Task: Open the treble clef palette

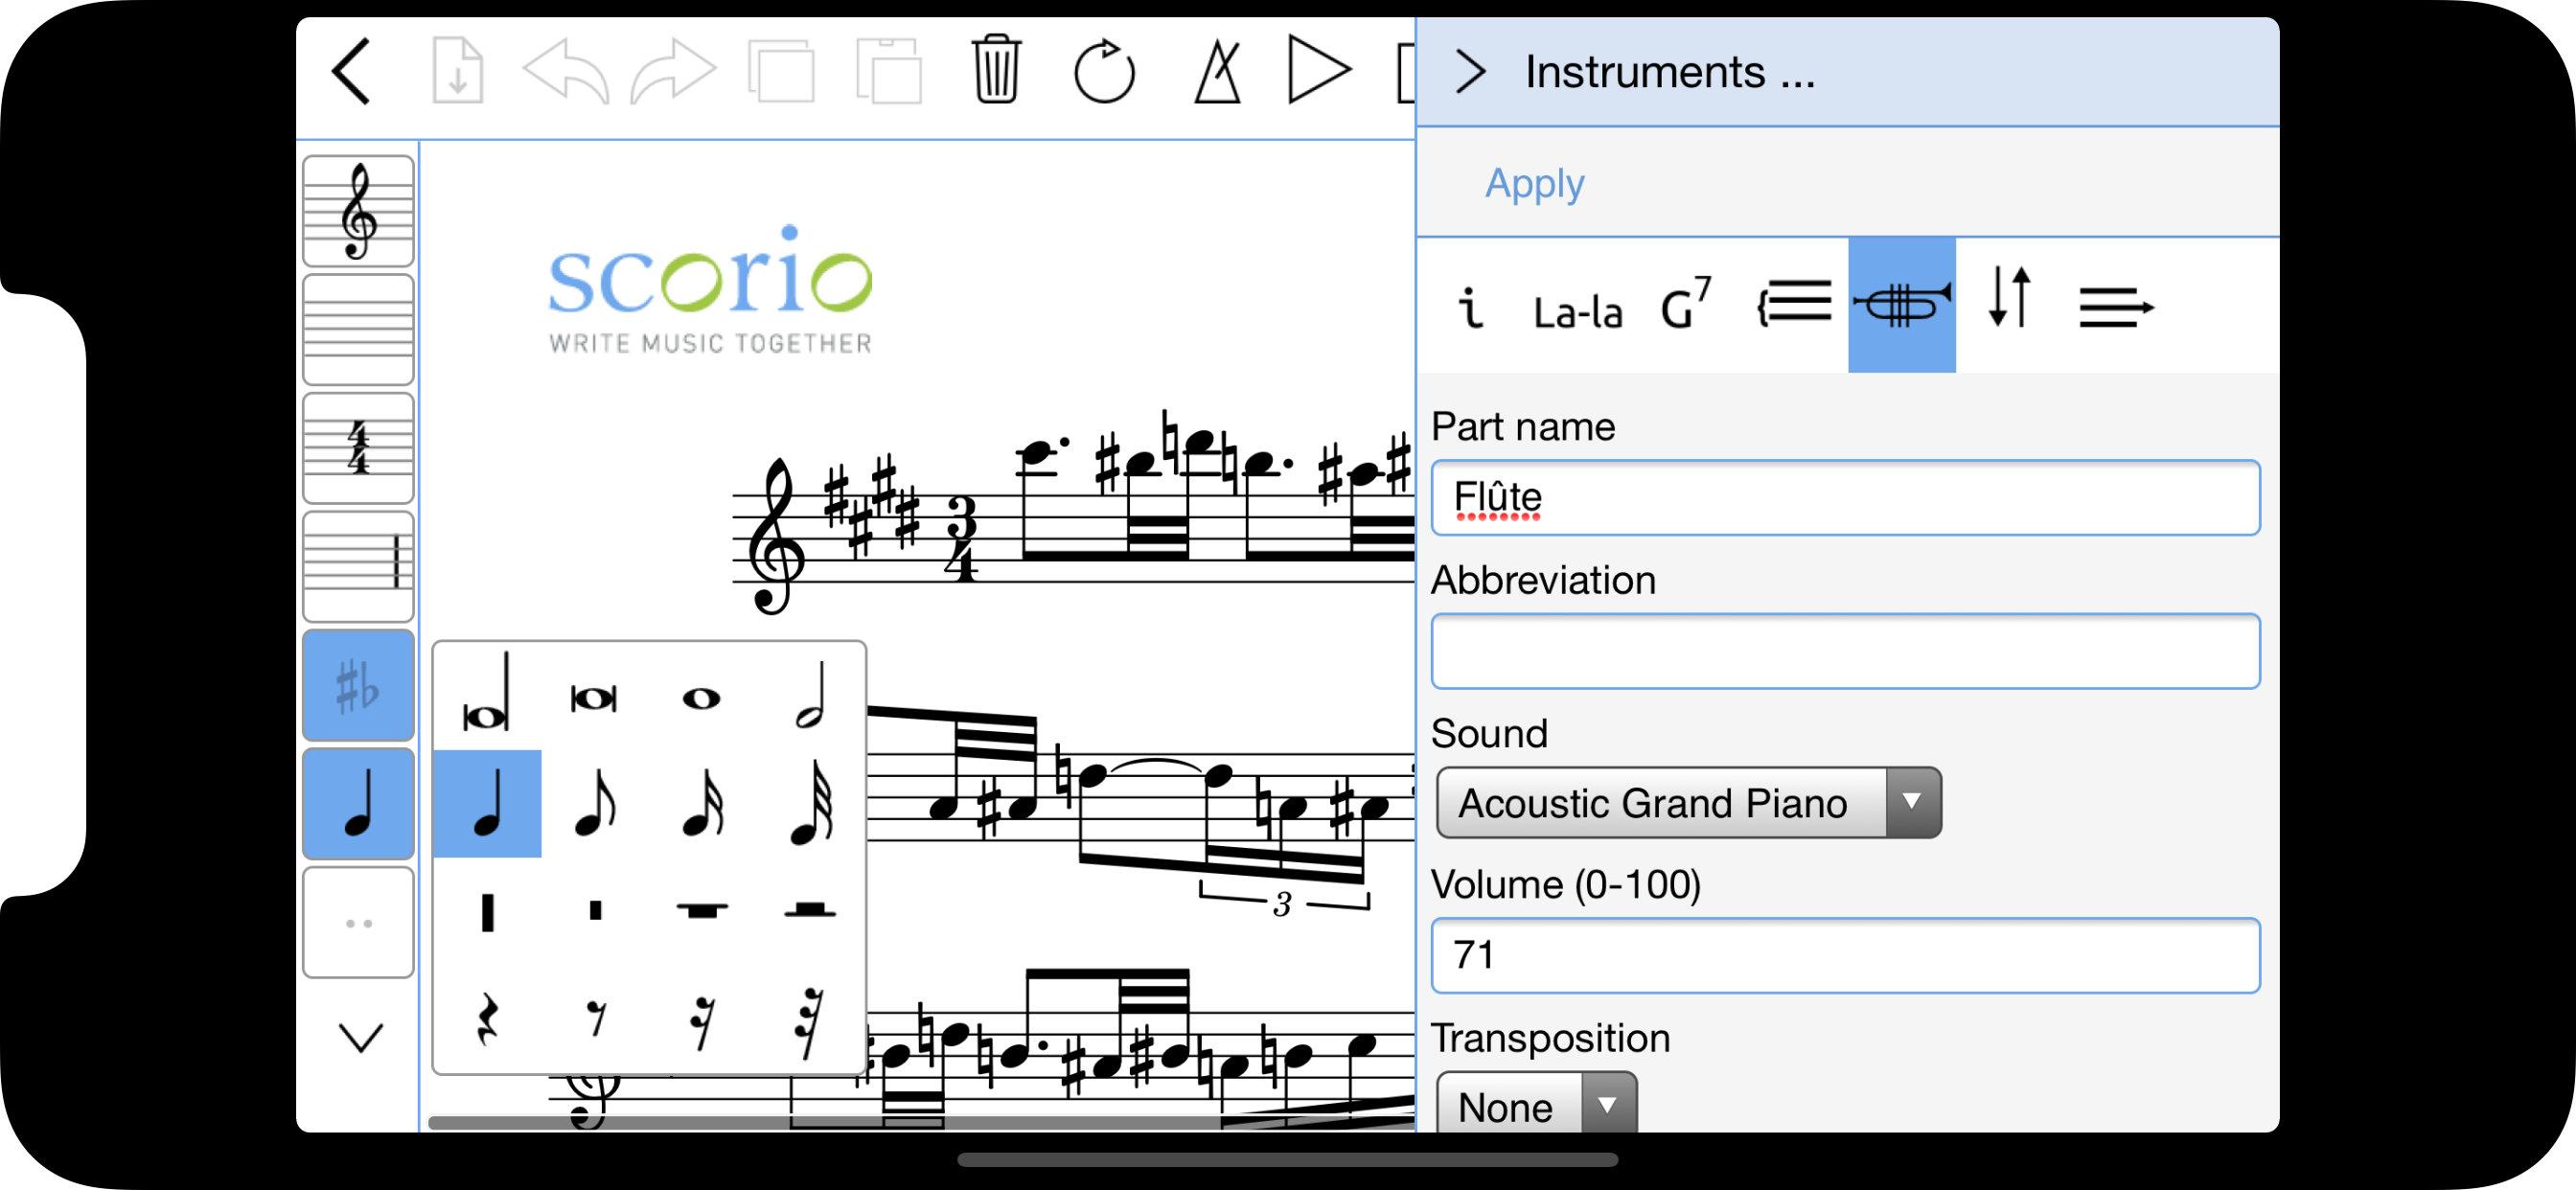Action: click(x=358, y=211)
